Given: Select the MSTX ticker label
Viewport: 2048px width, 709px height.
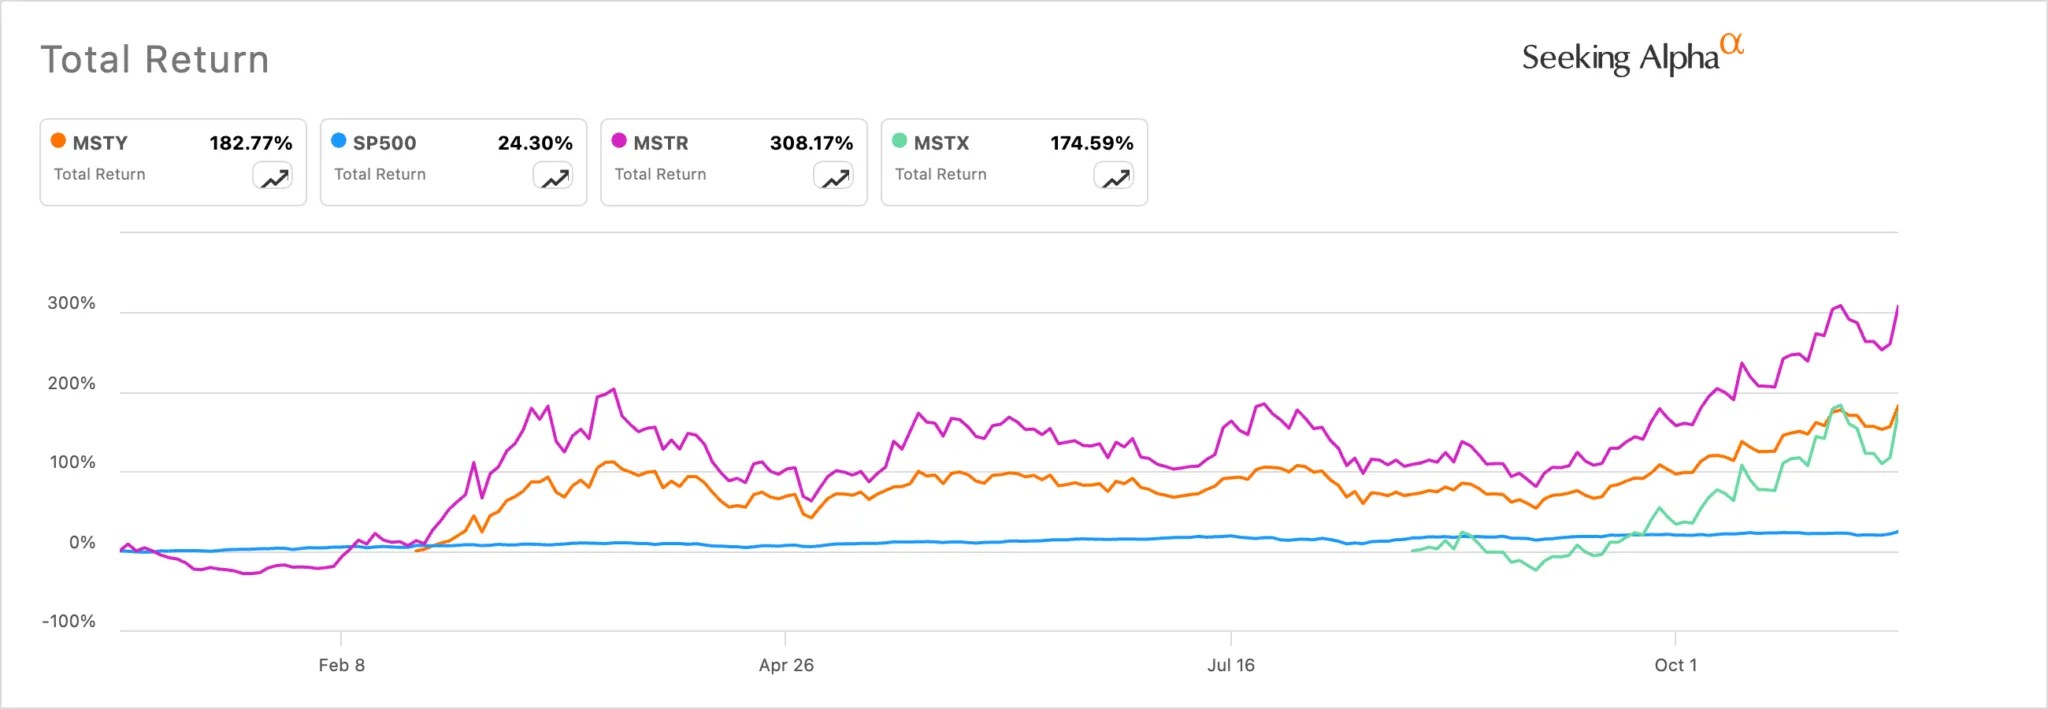Looking at the screenshot, I should (x=941, y=143).
